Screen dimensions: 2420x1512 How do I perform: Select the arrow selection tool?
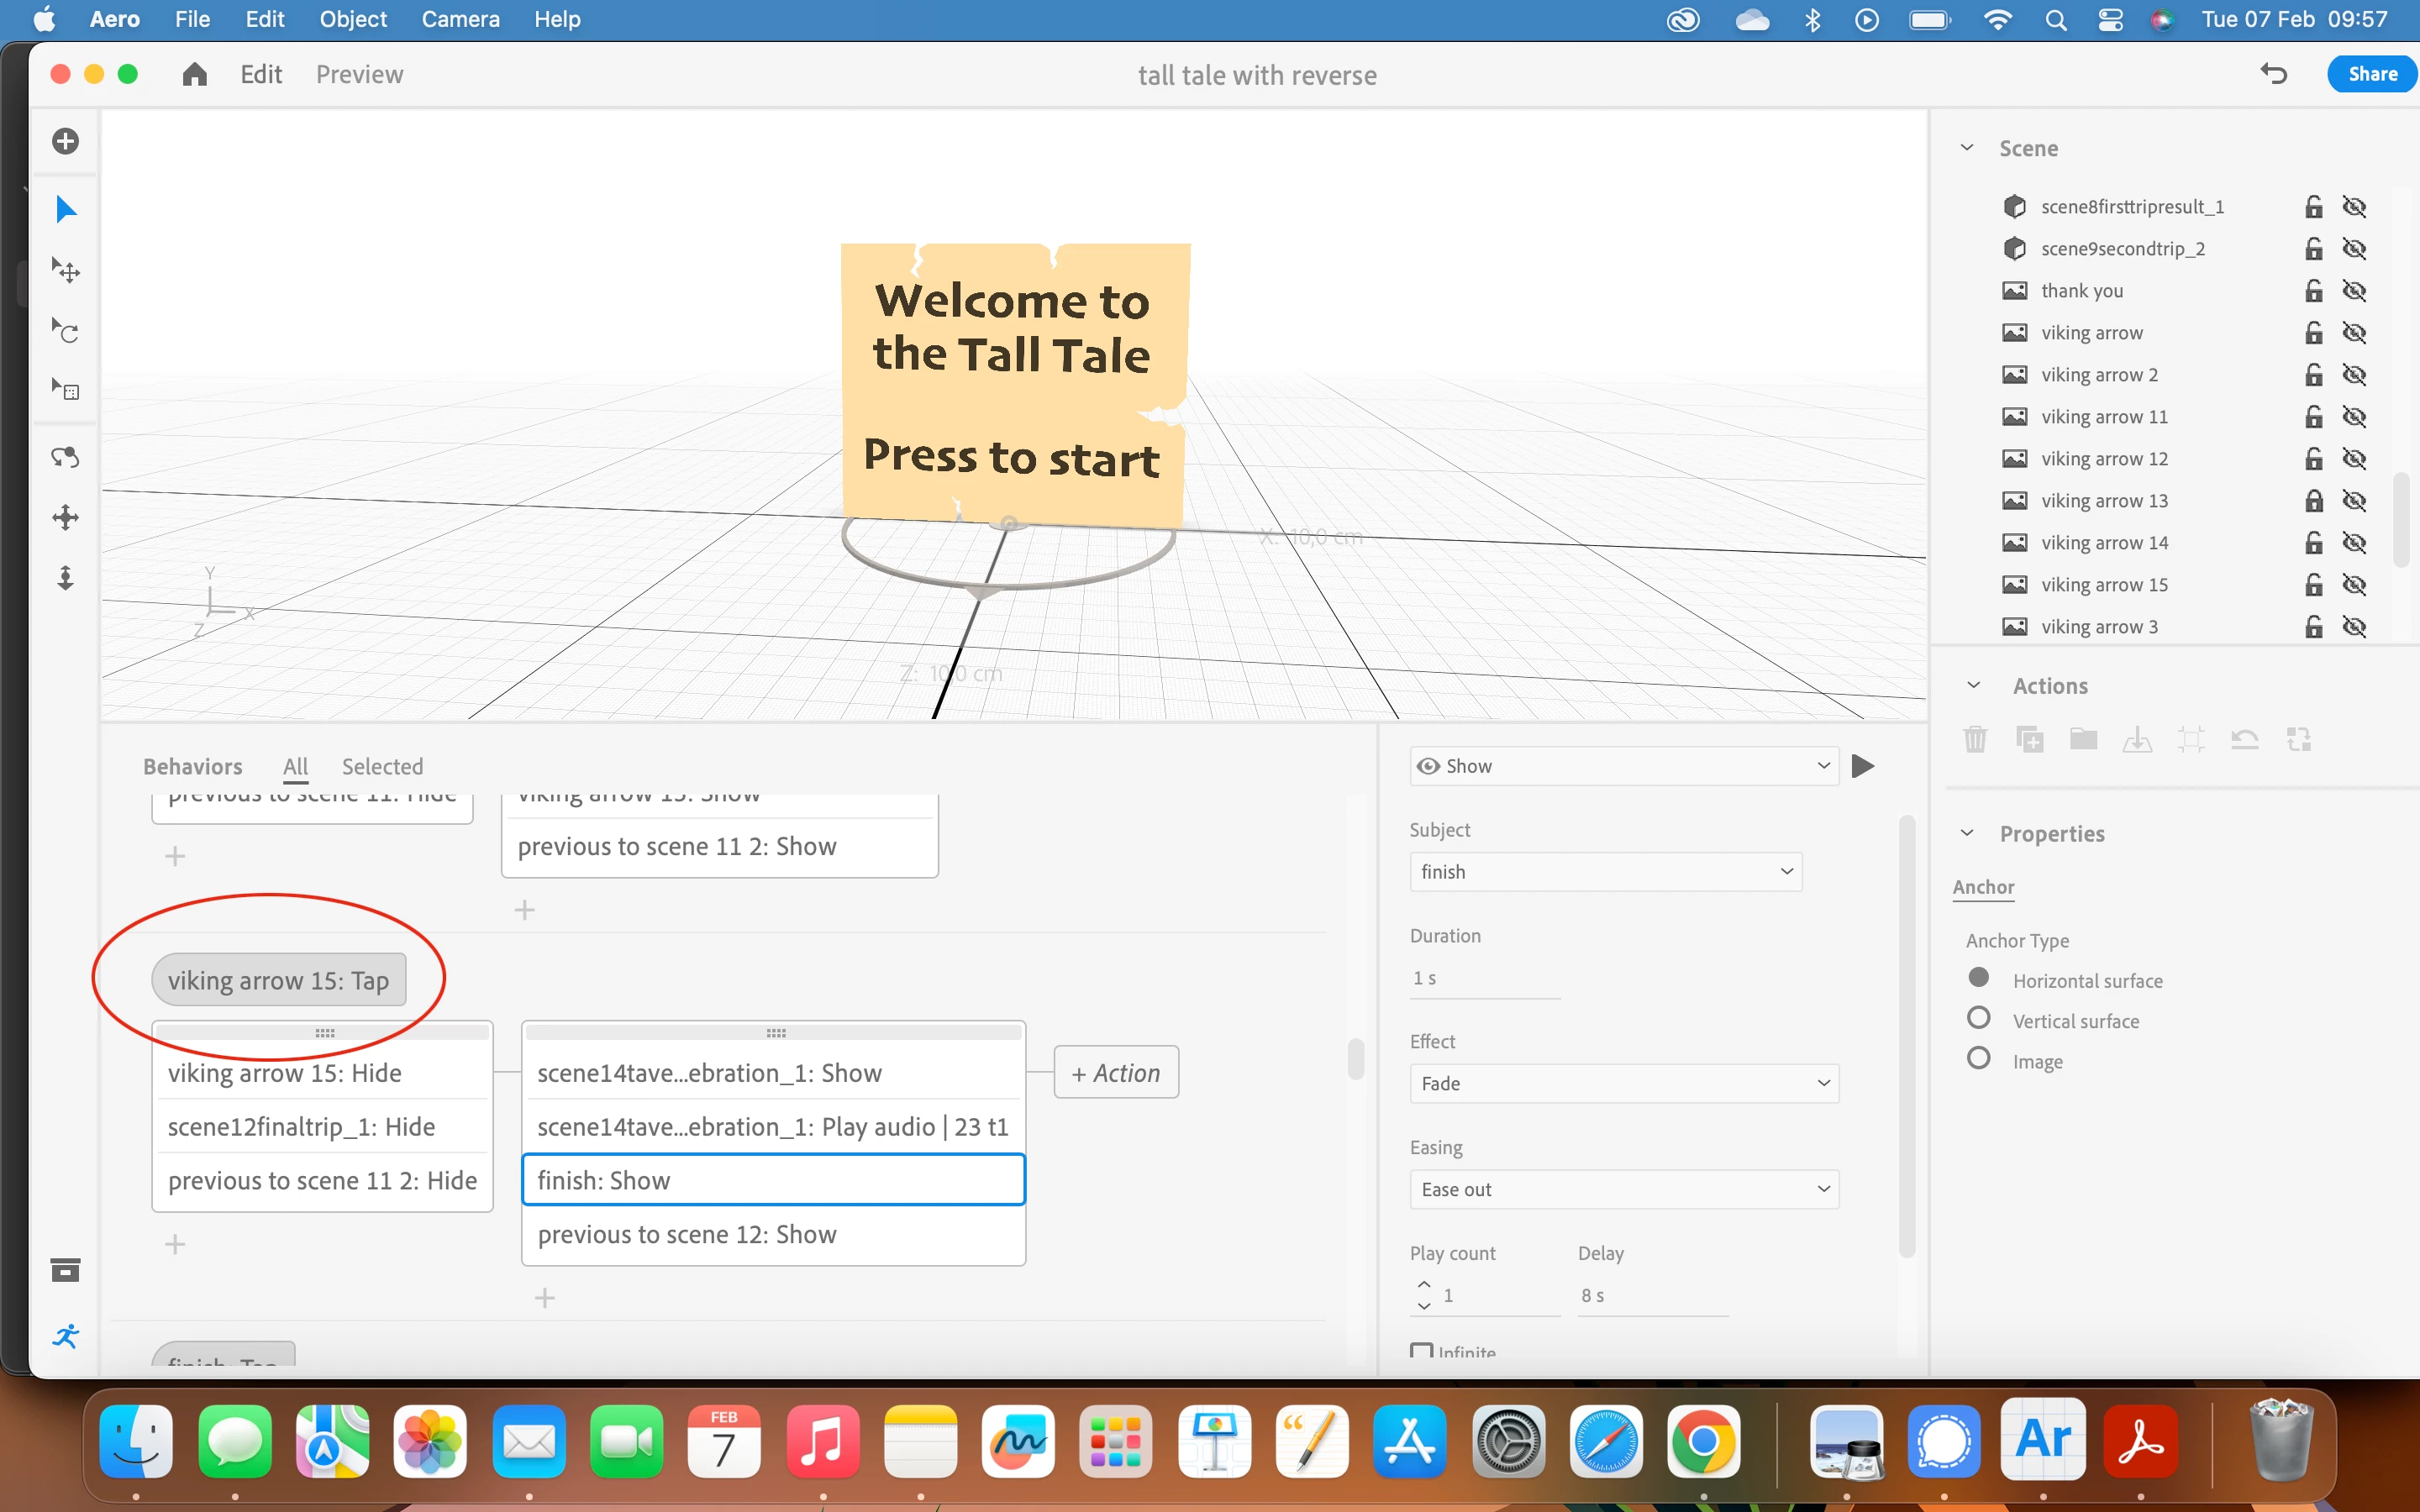(66, 210)
